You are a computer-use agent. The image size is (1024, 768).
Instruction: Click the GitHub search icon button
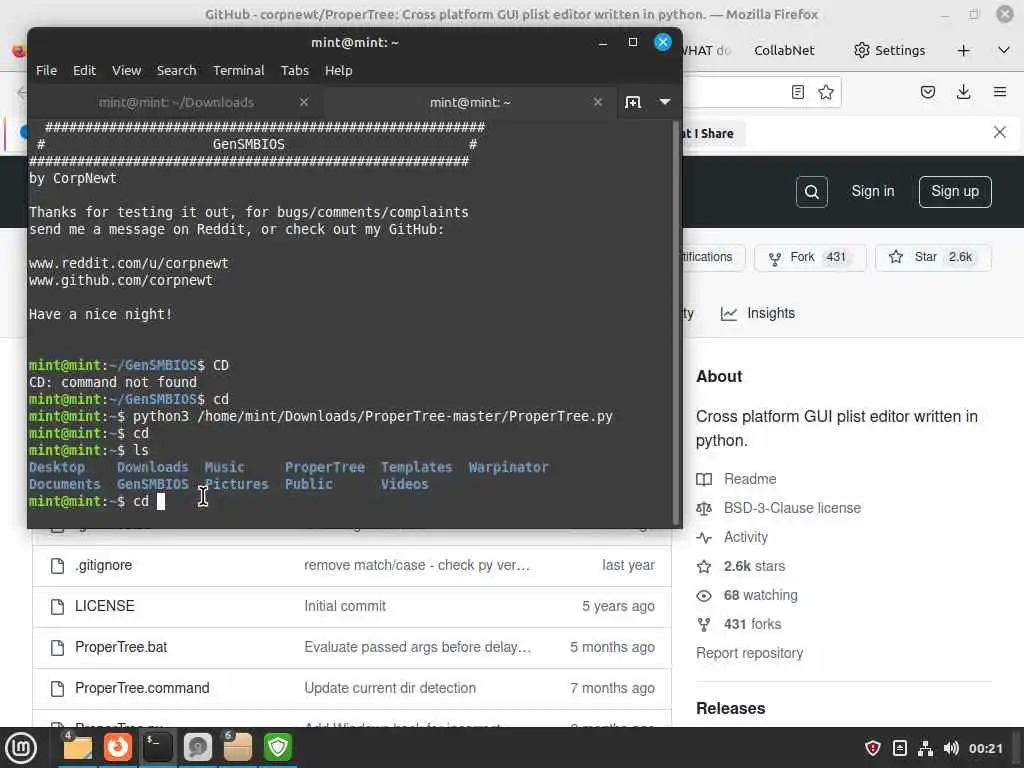coord(811,192)
